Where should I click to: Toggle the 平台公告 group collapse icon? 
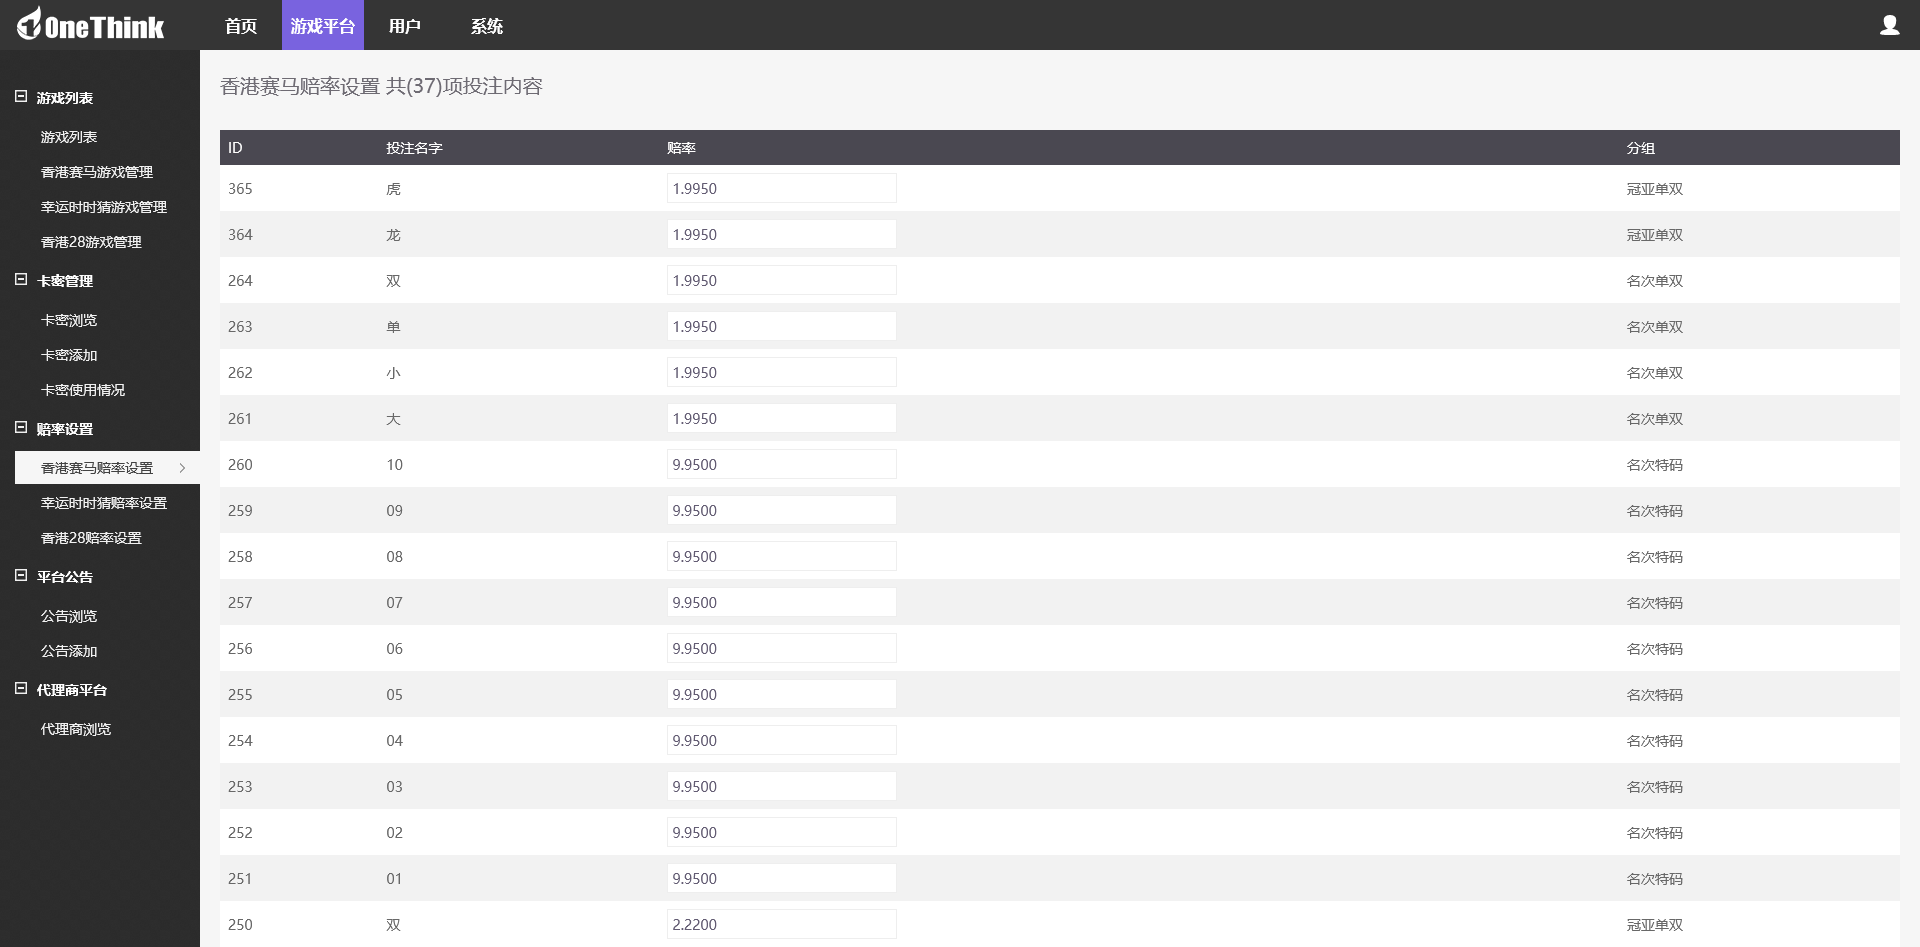(x=21, y=576)
